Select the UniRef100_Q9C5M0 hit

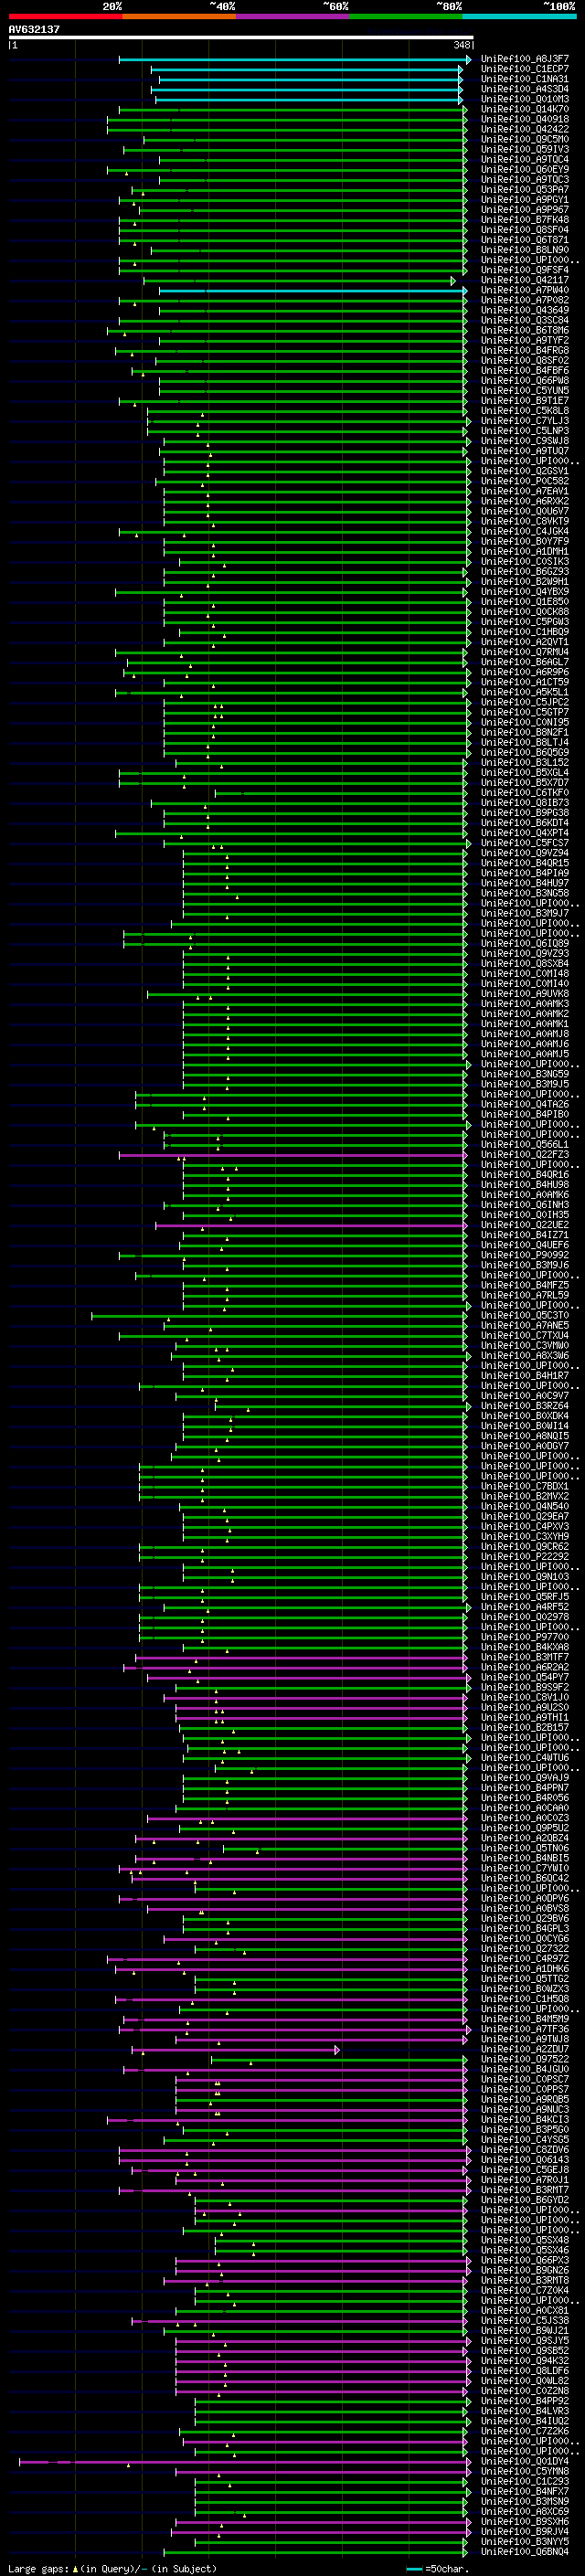click(525, 139)
